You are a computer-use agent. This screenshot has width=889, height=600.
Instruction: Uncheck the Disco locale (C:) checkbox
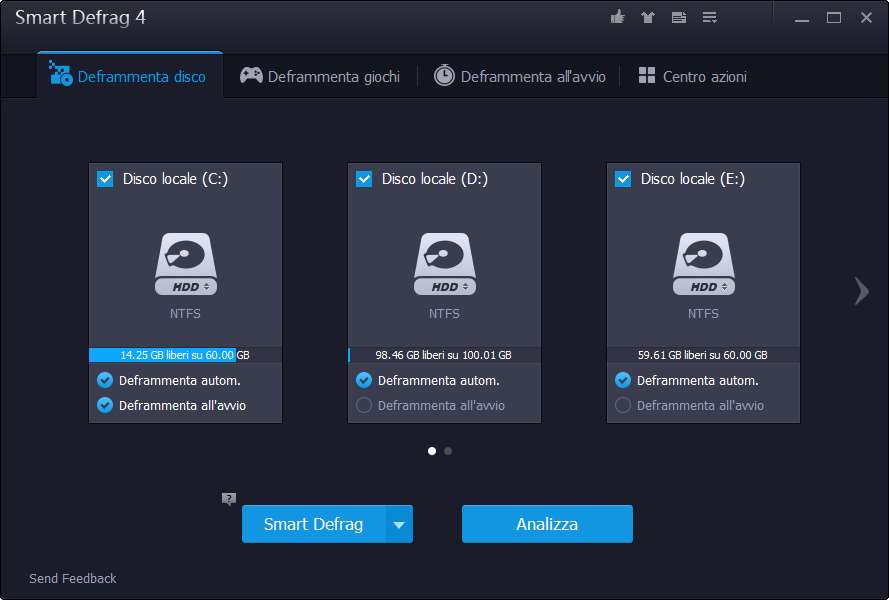[105, 179]
